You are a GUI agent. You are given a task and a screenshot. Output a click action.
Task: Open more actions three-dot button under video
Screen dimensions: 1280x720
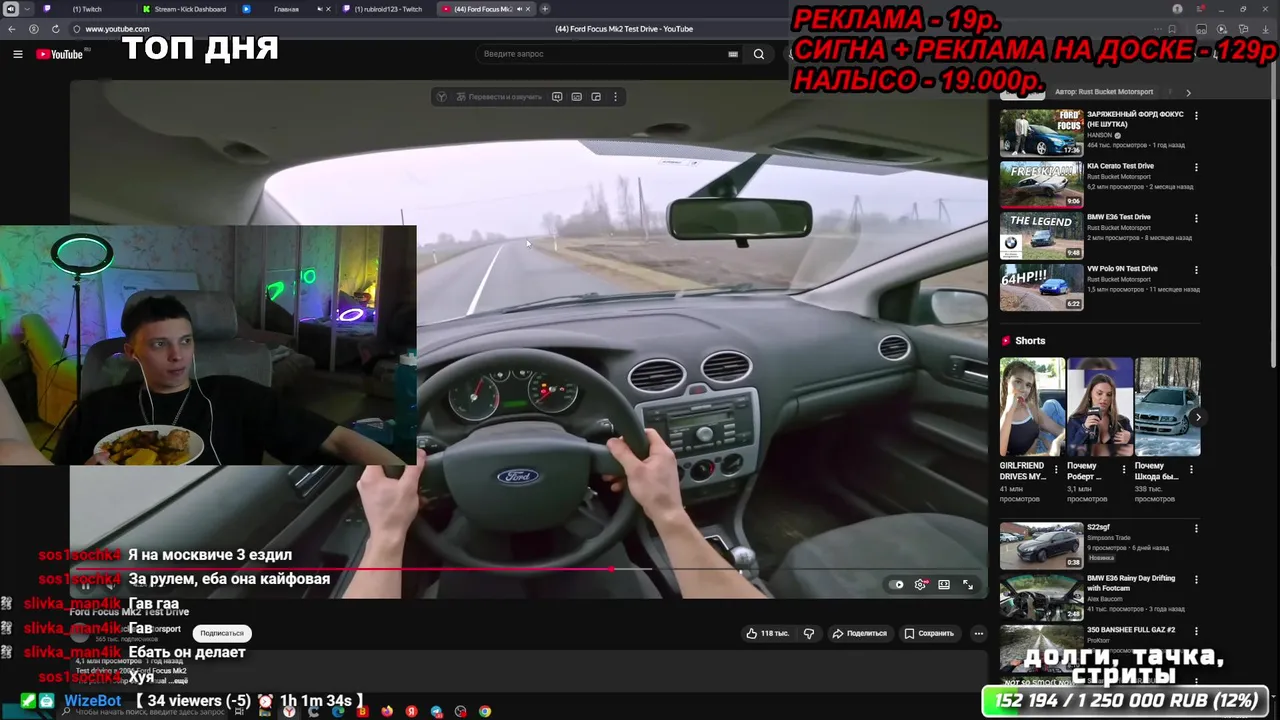[979, 633]
